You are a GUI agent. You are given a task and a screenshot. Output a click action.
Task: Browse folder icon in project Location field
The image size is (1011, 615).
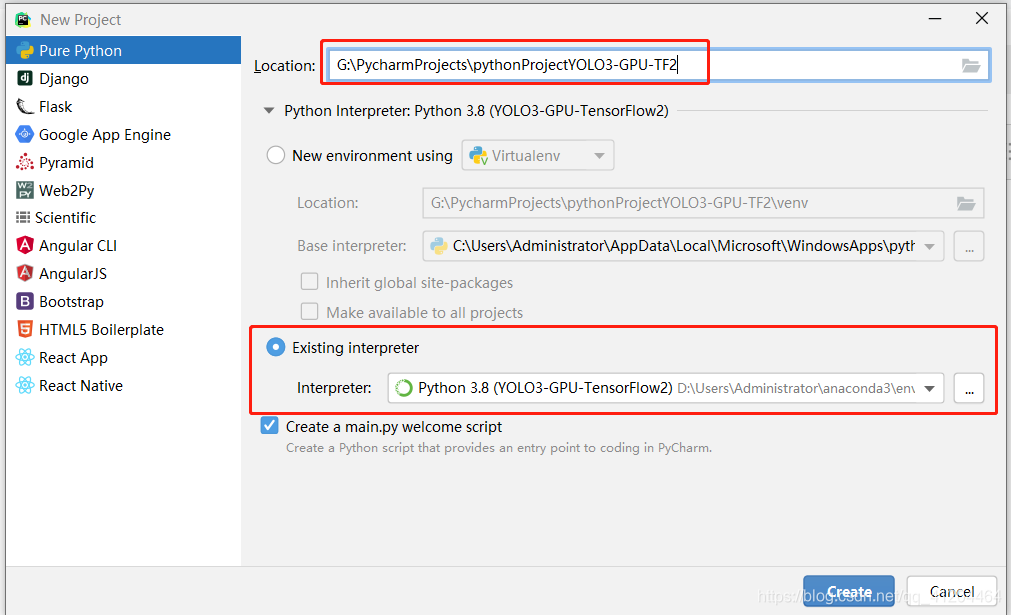[971, 65]
